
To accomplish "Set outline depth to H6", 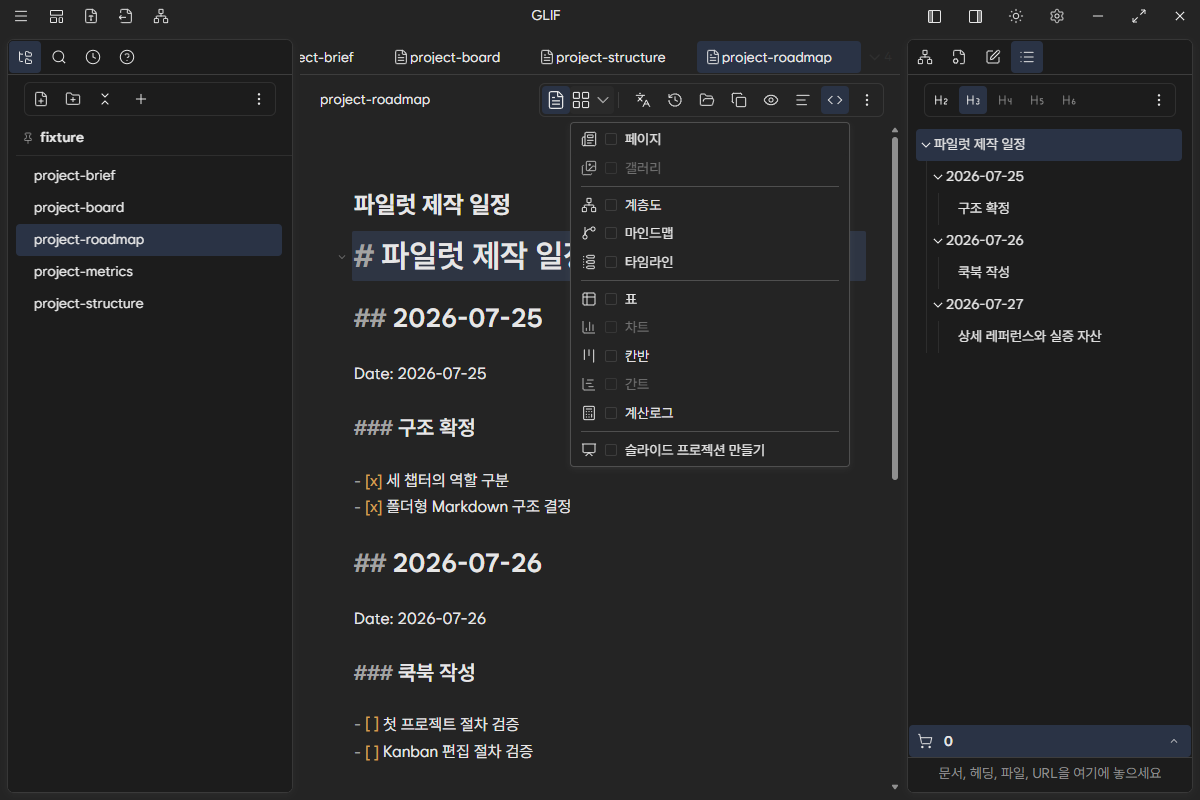I will coord(1069,100).
